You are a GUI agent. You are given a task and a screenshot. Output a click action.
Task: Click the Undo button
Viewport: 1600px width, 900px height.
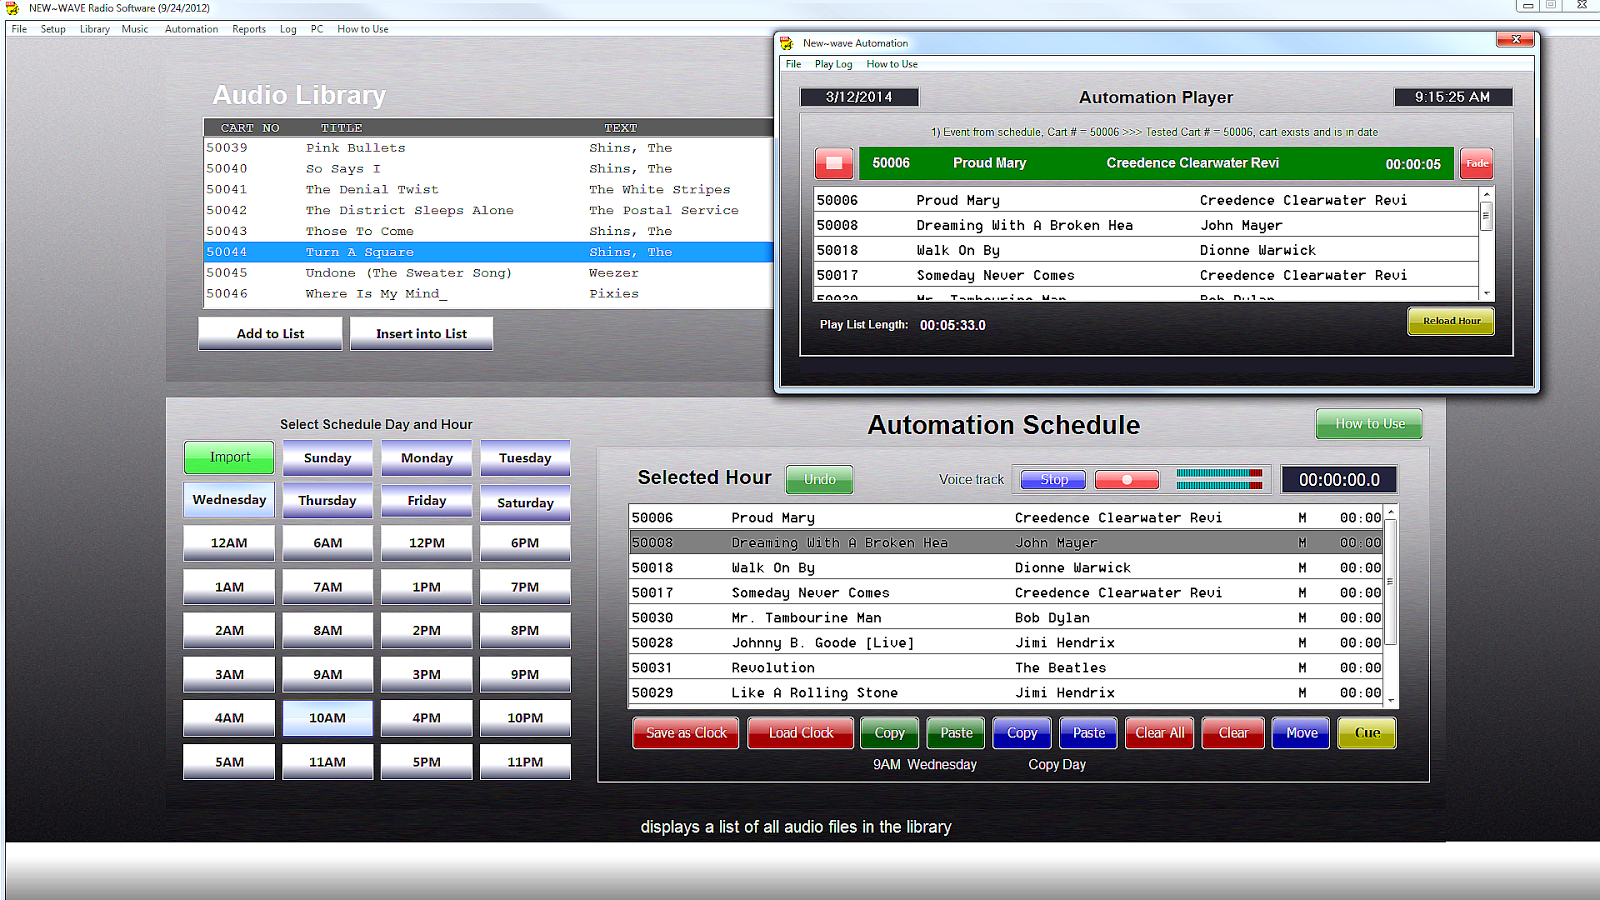819,480
